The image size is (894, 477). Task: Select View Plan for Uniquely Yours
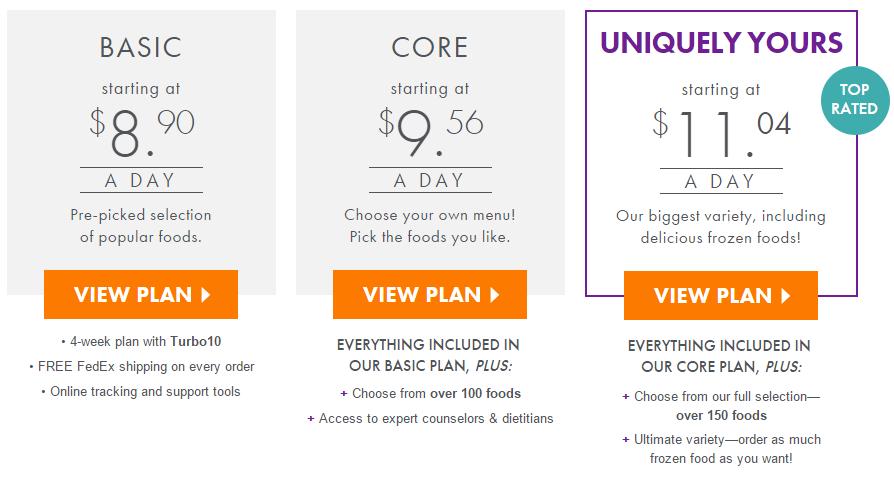pyautogui.click(x=721, y=295)
